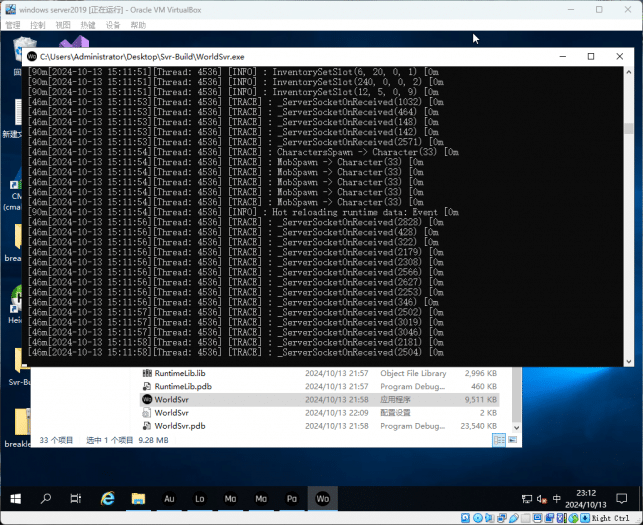Click the taskbar search magnifier icon
The width and height of the screenshot is (643, 525).
pos(46,497)
